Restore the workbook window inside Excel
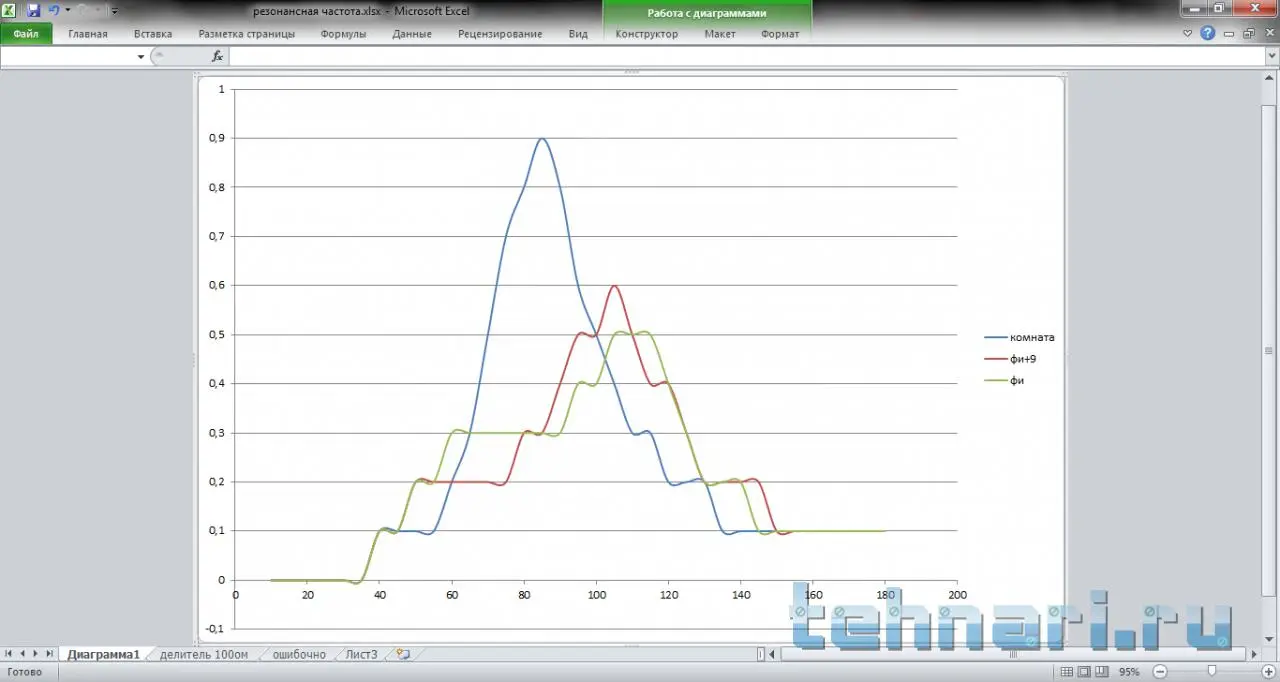Viewport: 1280px width, 682px height. pyautogui.click(x=1249, y=33)
